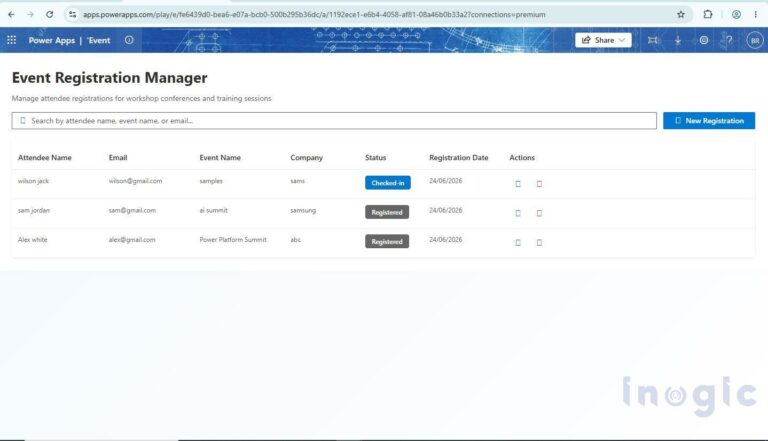768x441 pixels.
Task: Edit the Alex white registration
Action: click(518, 243)
